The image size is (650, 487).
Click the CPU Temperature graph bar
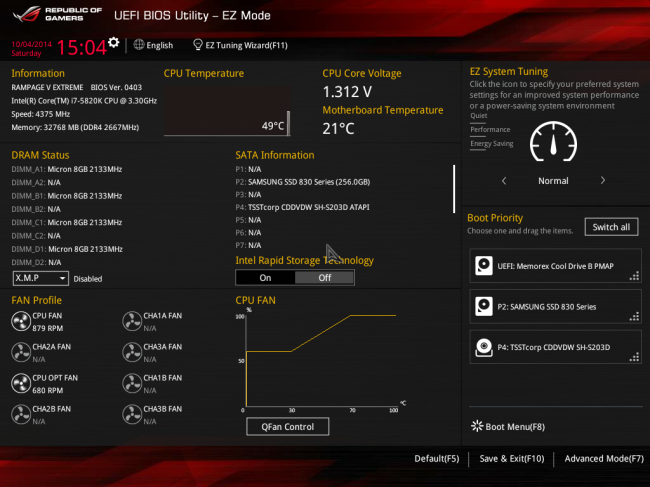tap(288, 123)
